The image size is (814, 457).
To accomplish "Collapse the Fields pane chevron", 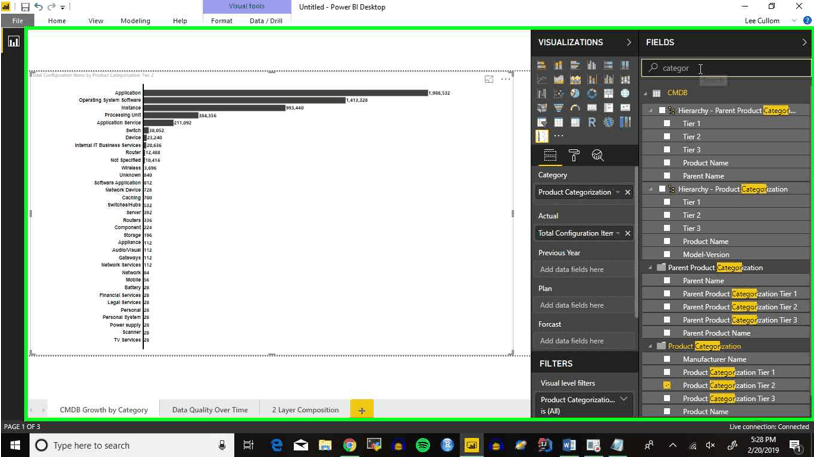I will tap(804, 42).
